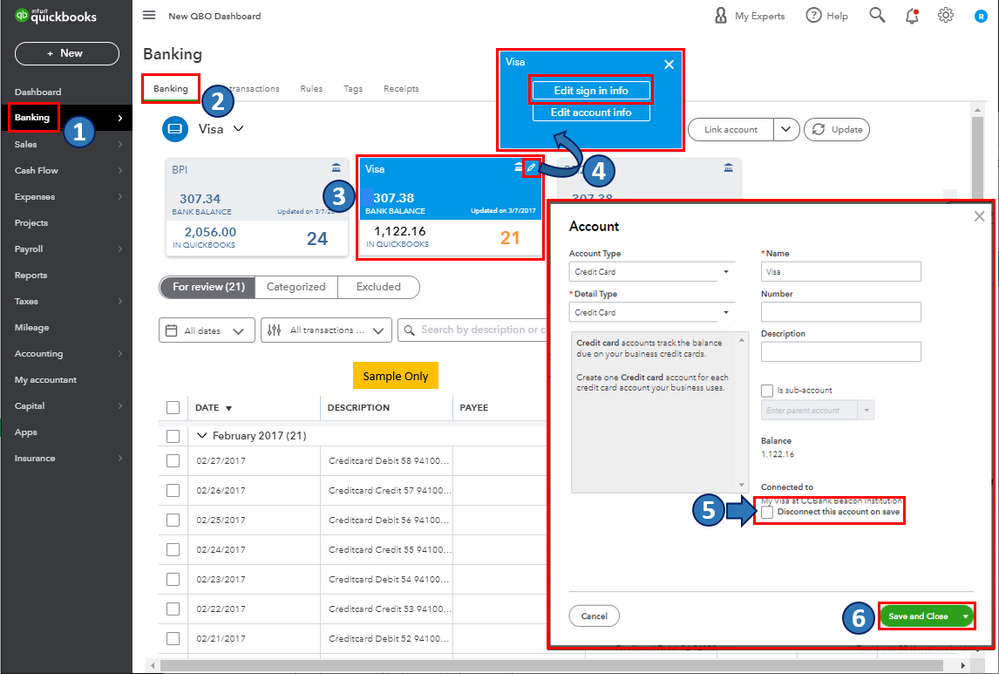Click Edit sign in info button
The image size is (999, 674).
pos(591,90)
